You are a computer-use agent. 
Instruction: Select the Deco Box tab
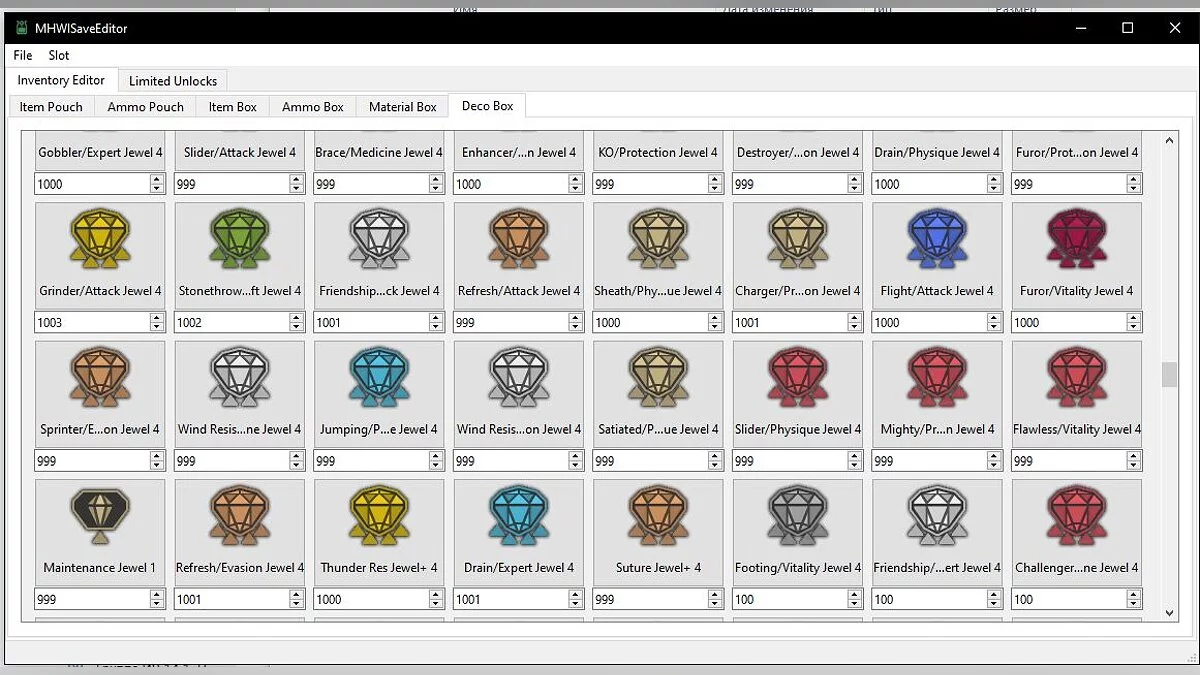coord(488,106)
